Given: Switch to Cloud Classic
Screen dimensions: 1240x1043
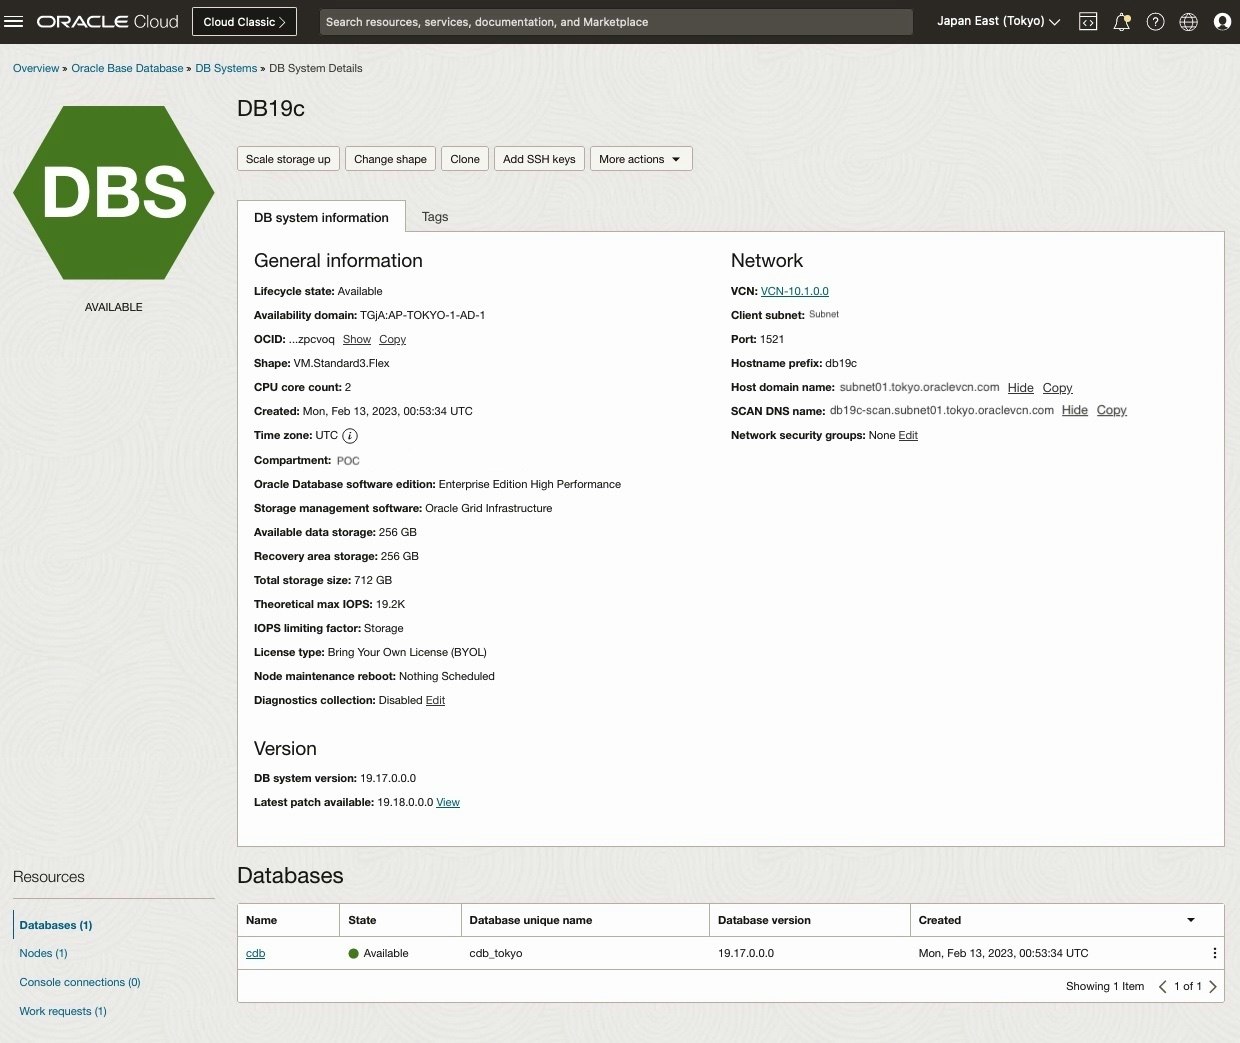Looking at the screenshot, I should pos(245,21).
